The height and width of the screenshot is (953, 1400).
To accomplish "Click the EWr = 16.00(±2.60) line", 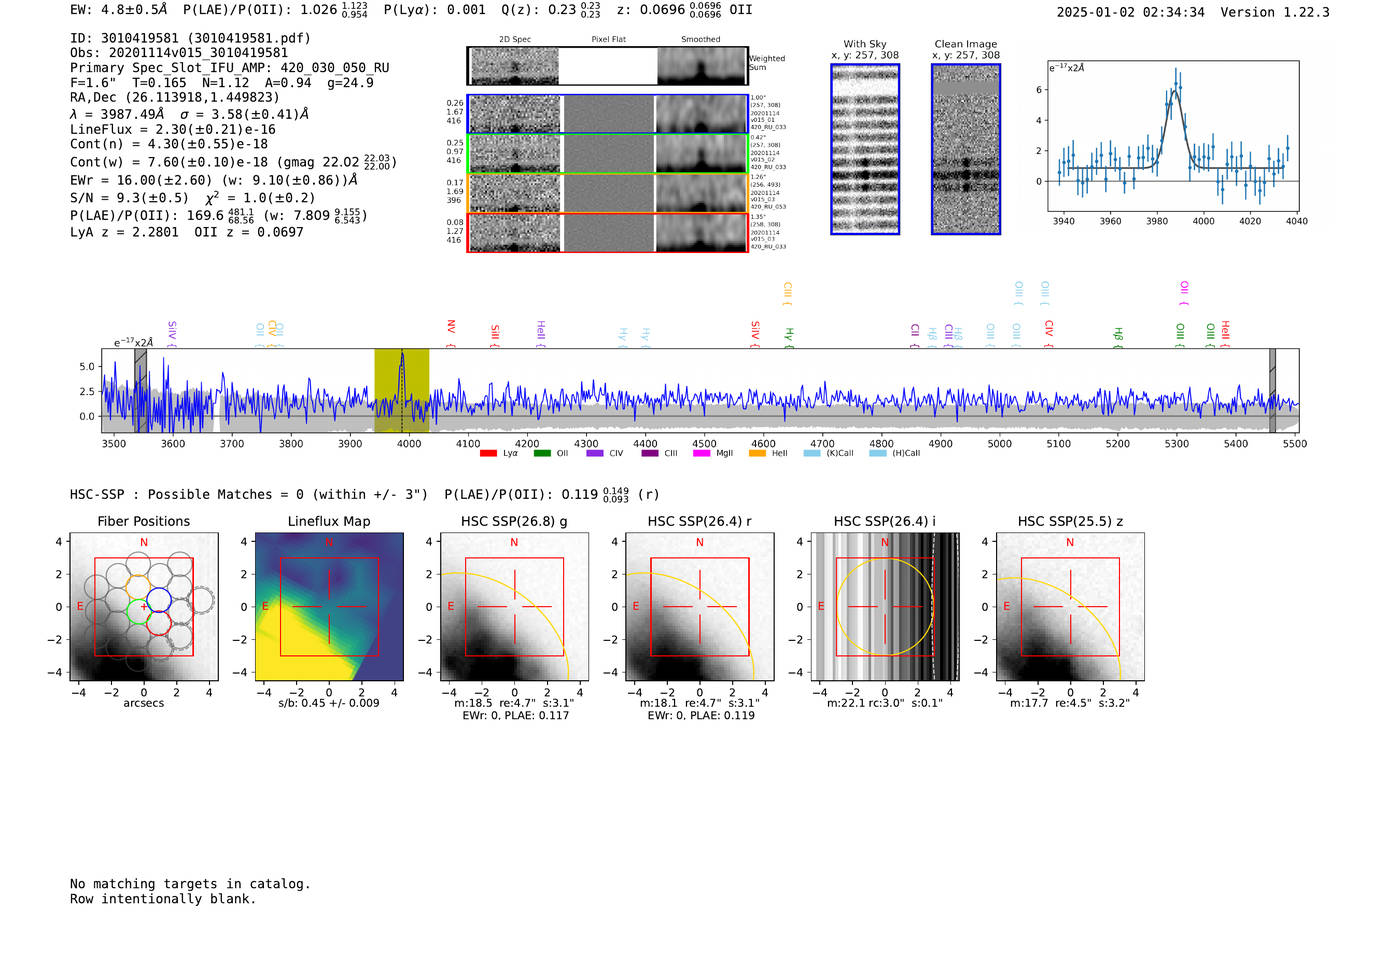I will (x=214, y=180).
